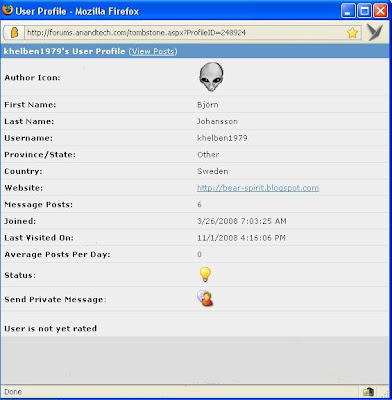Click the bird icon beside address bar

click(x=375, y=32)
